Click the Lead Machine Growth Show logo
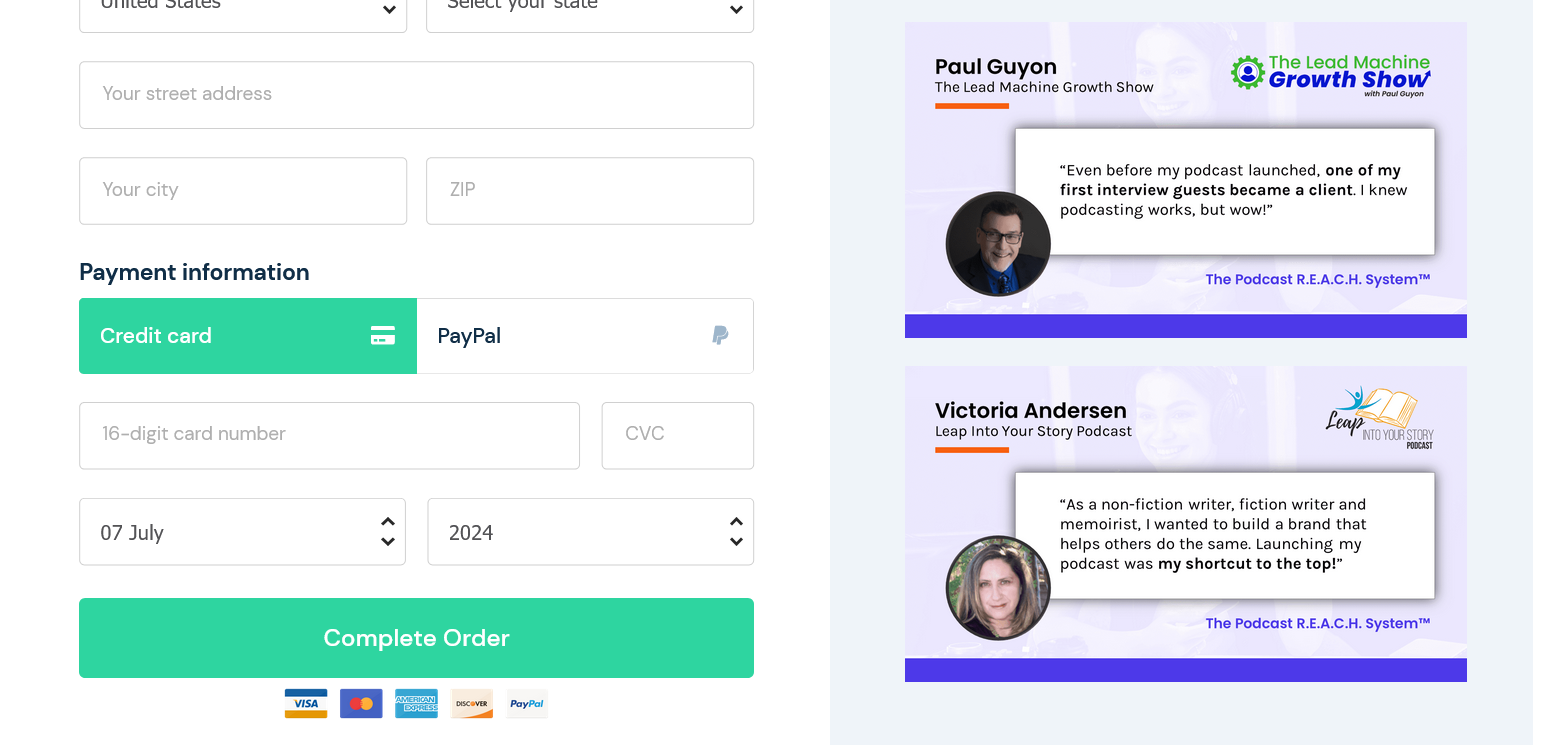This screenshot has height=752, width=1549. [1331, 75]
